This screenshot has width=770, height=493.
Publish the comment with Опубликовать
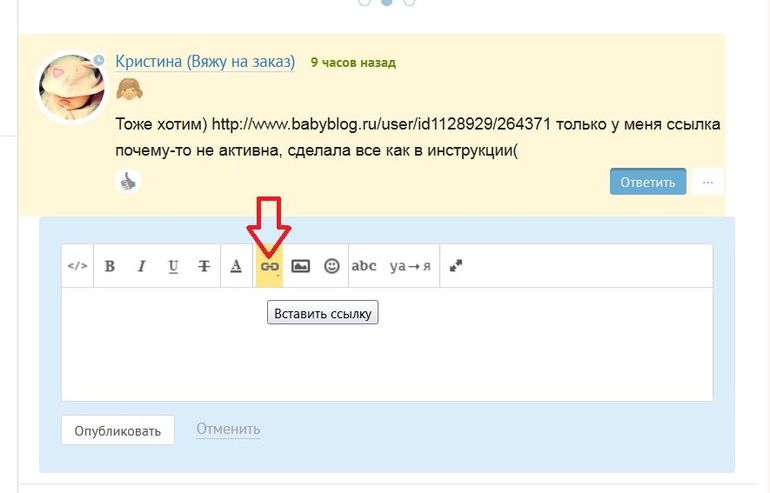118,431
